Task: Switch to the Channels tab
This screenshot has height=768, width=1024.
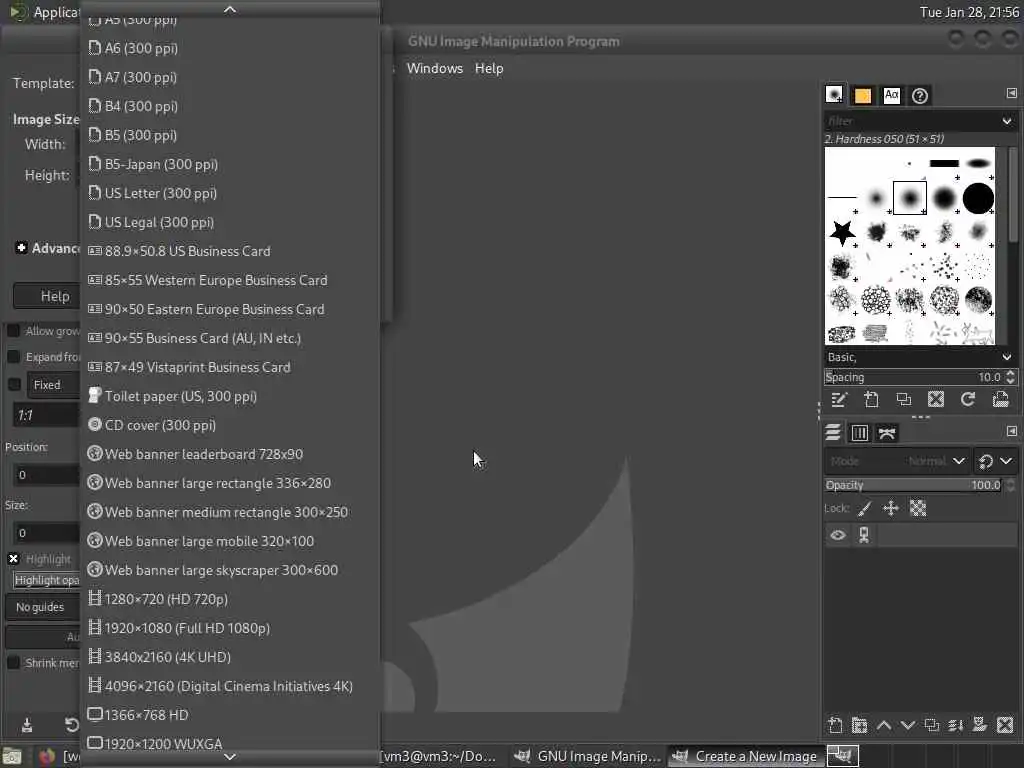Action: pos(859,432)
